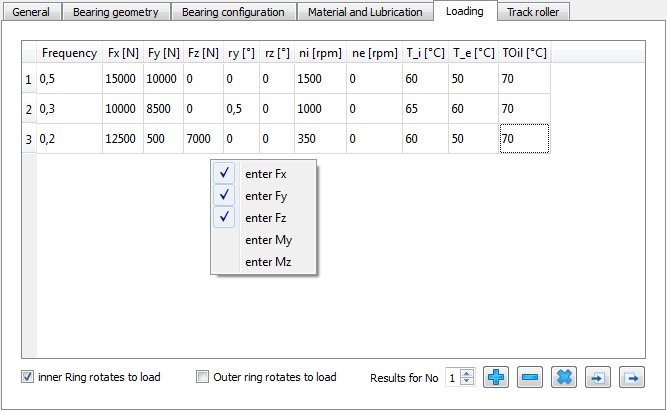Uncheck enter Fx in context menu

click(265, 173)
